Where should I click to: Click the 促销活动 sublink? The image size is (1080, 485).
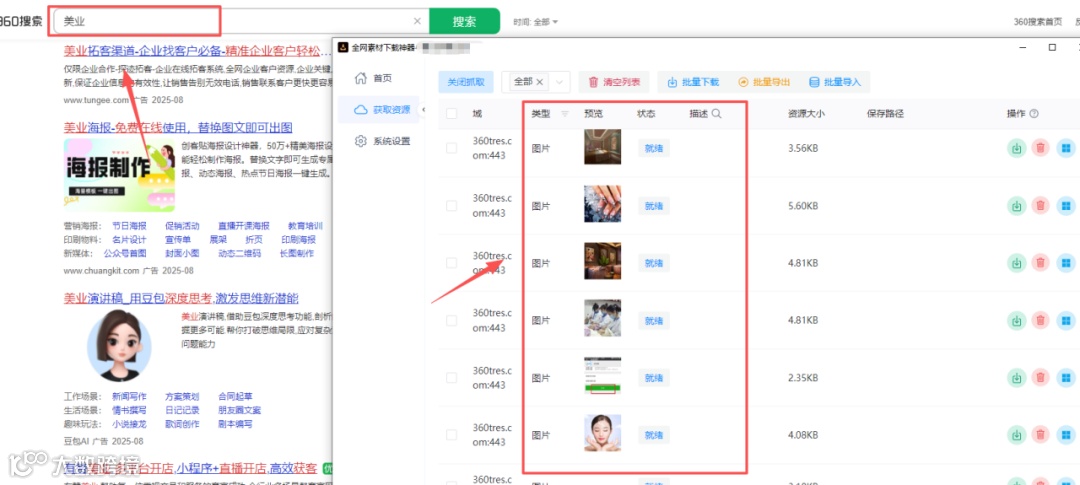[183, 226]
